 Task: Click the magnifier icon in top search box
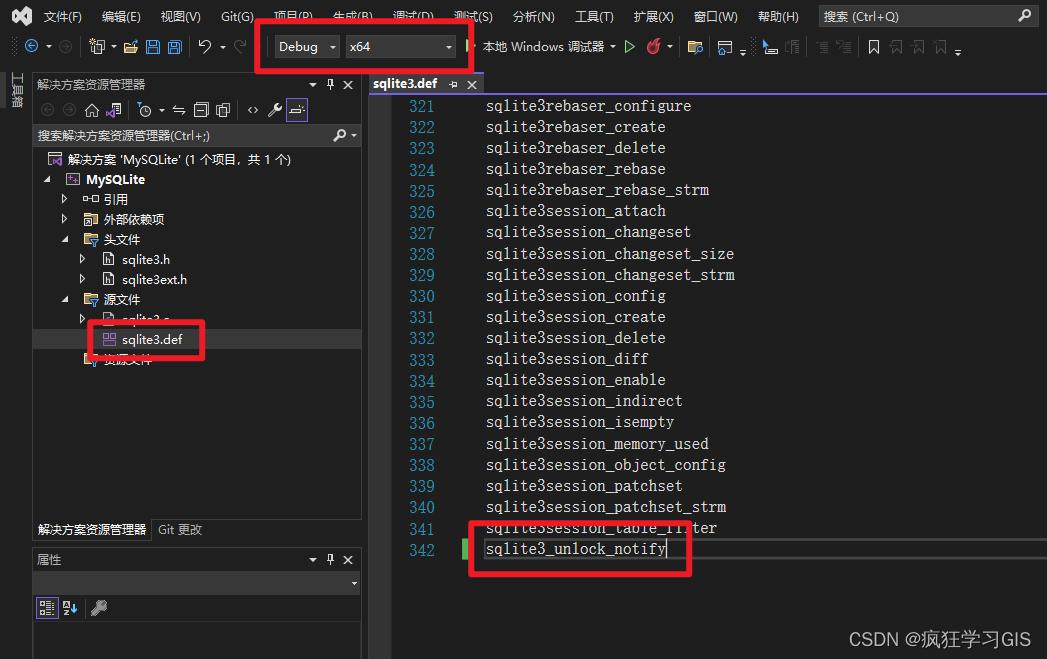pos(1024,15)
